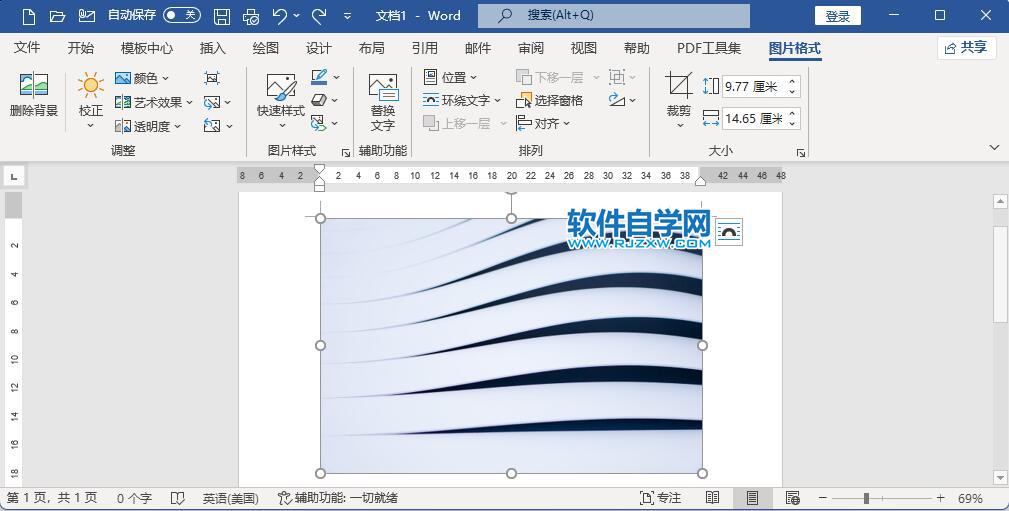Image resolution: width=1009 pixels, height=511 pixels.
Task: Undo the last action
Action: (x=279, y=16)
